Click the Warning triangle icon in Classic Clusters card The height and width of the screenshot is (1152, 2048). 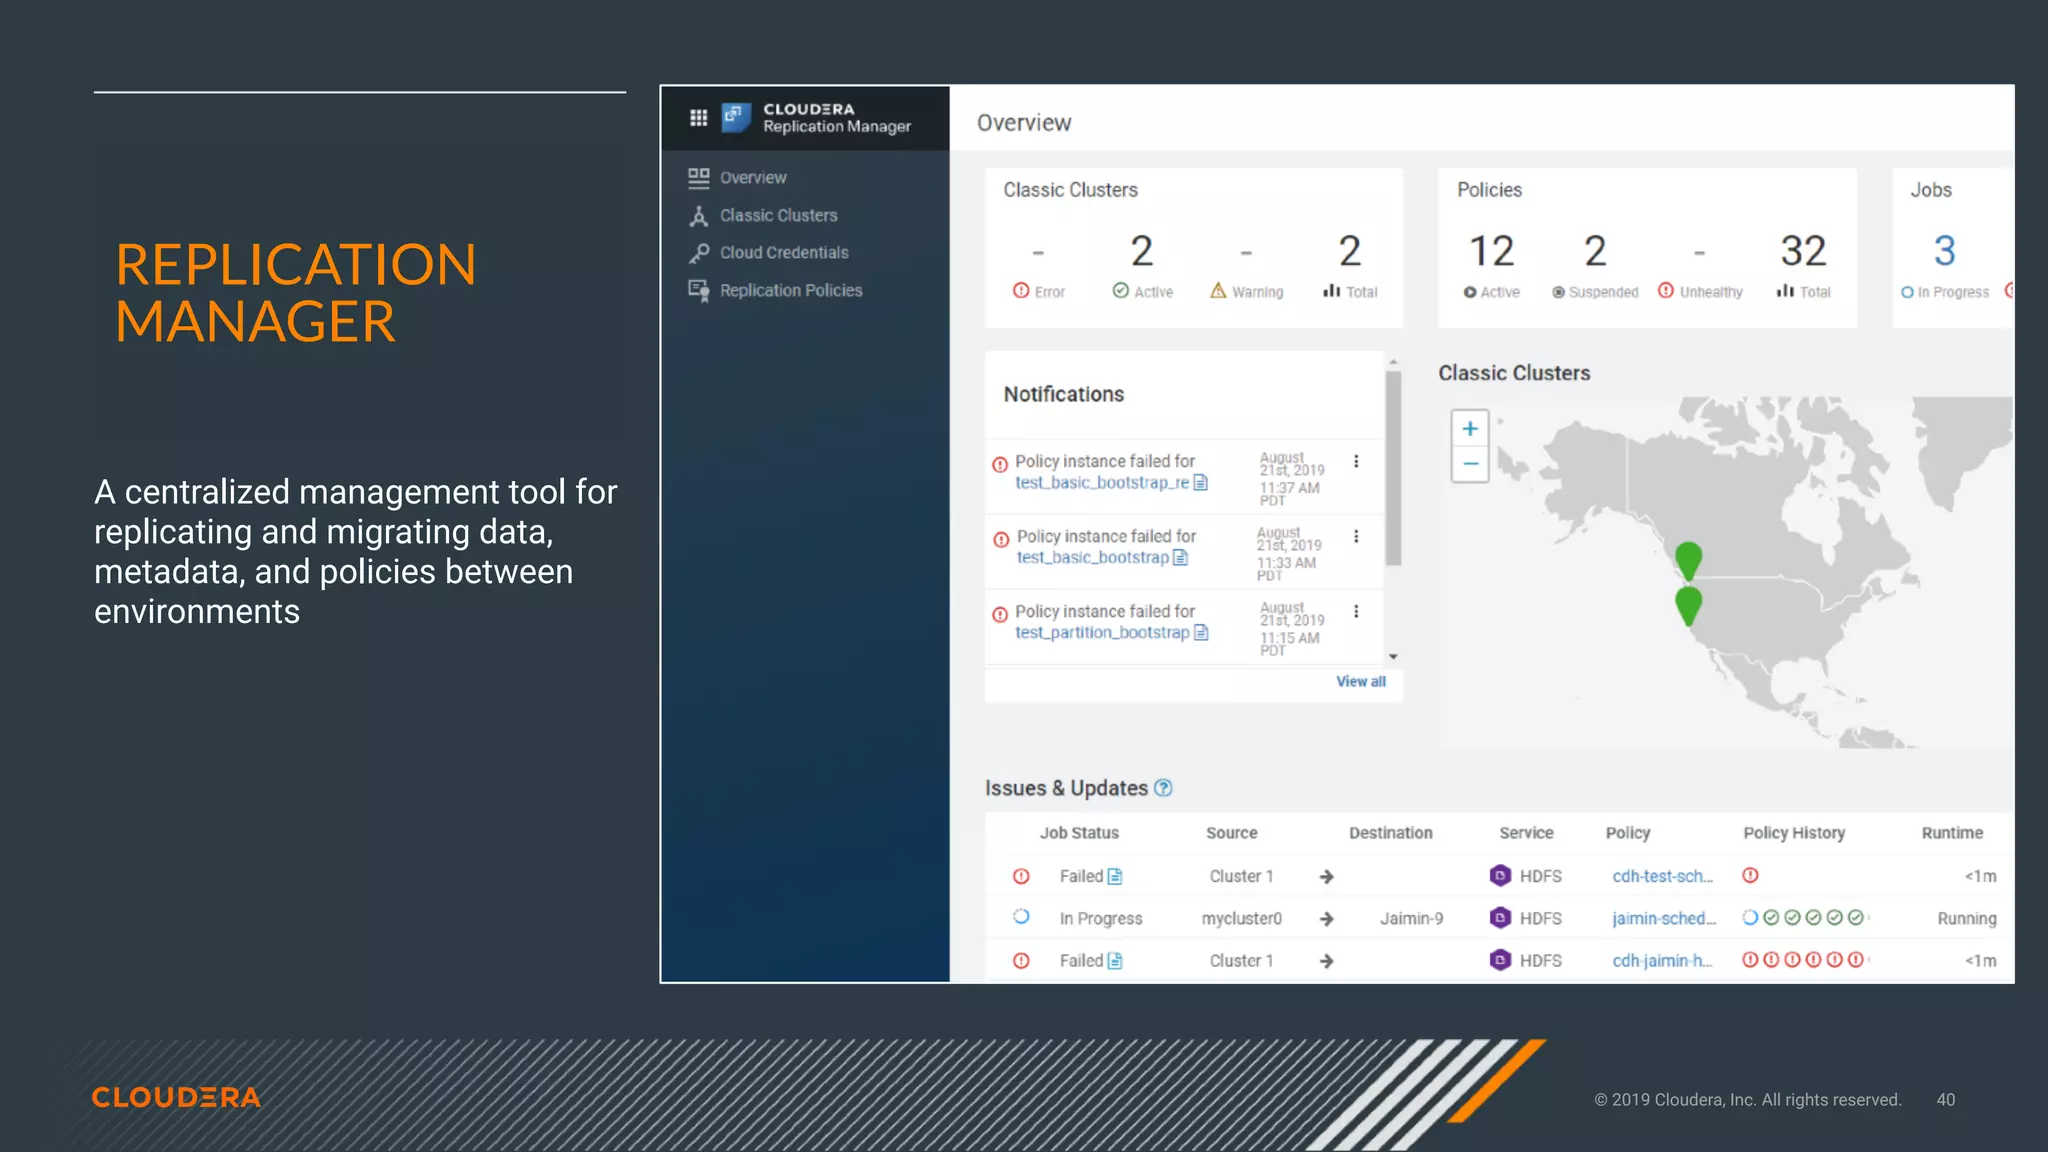pyautogui.click(x=1218, y=290)
